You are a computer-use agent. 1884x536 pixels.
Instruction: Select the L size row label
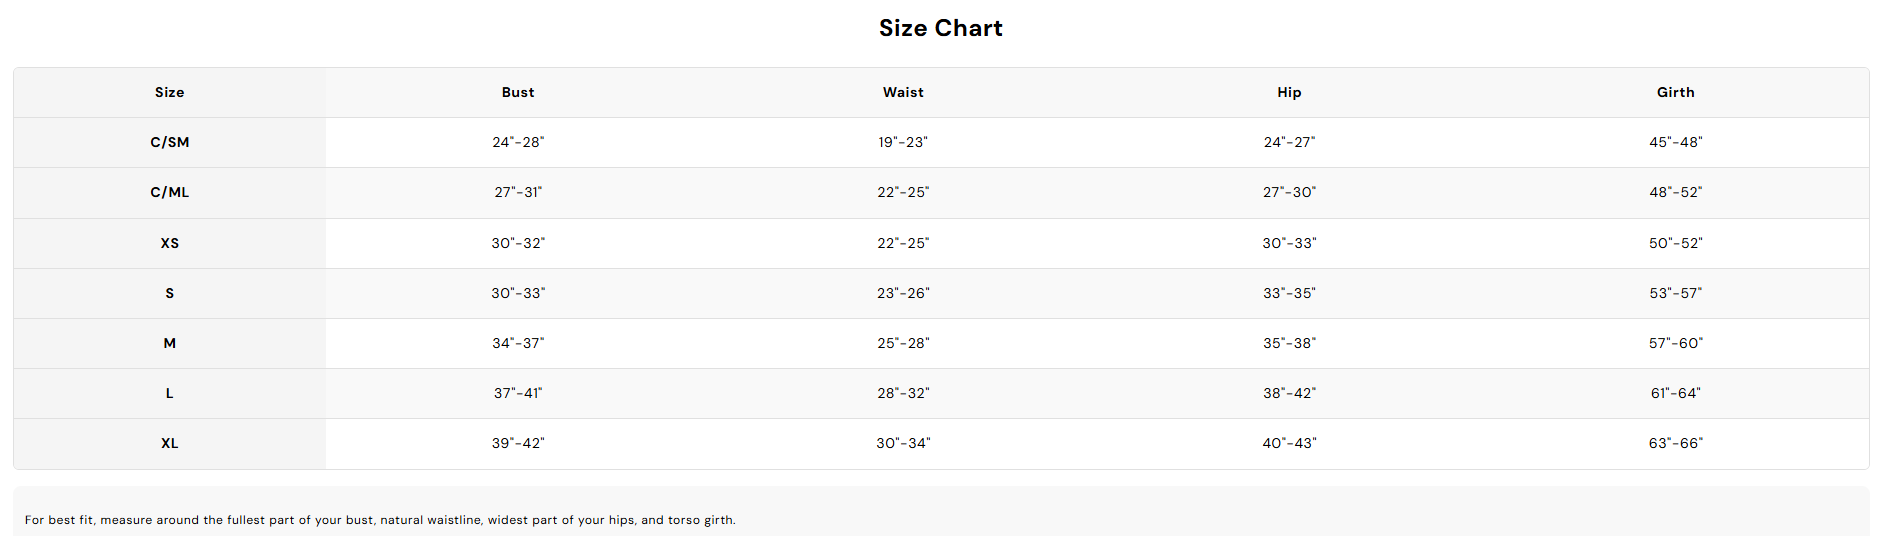pos(170,393)
